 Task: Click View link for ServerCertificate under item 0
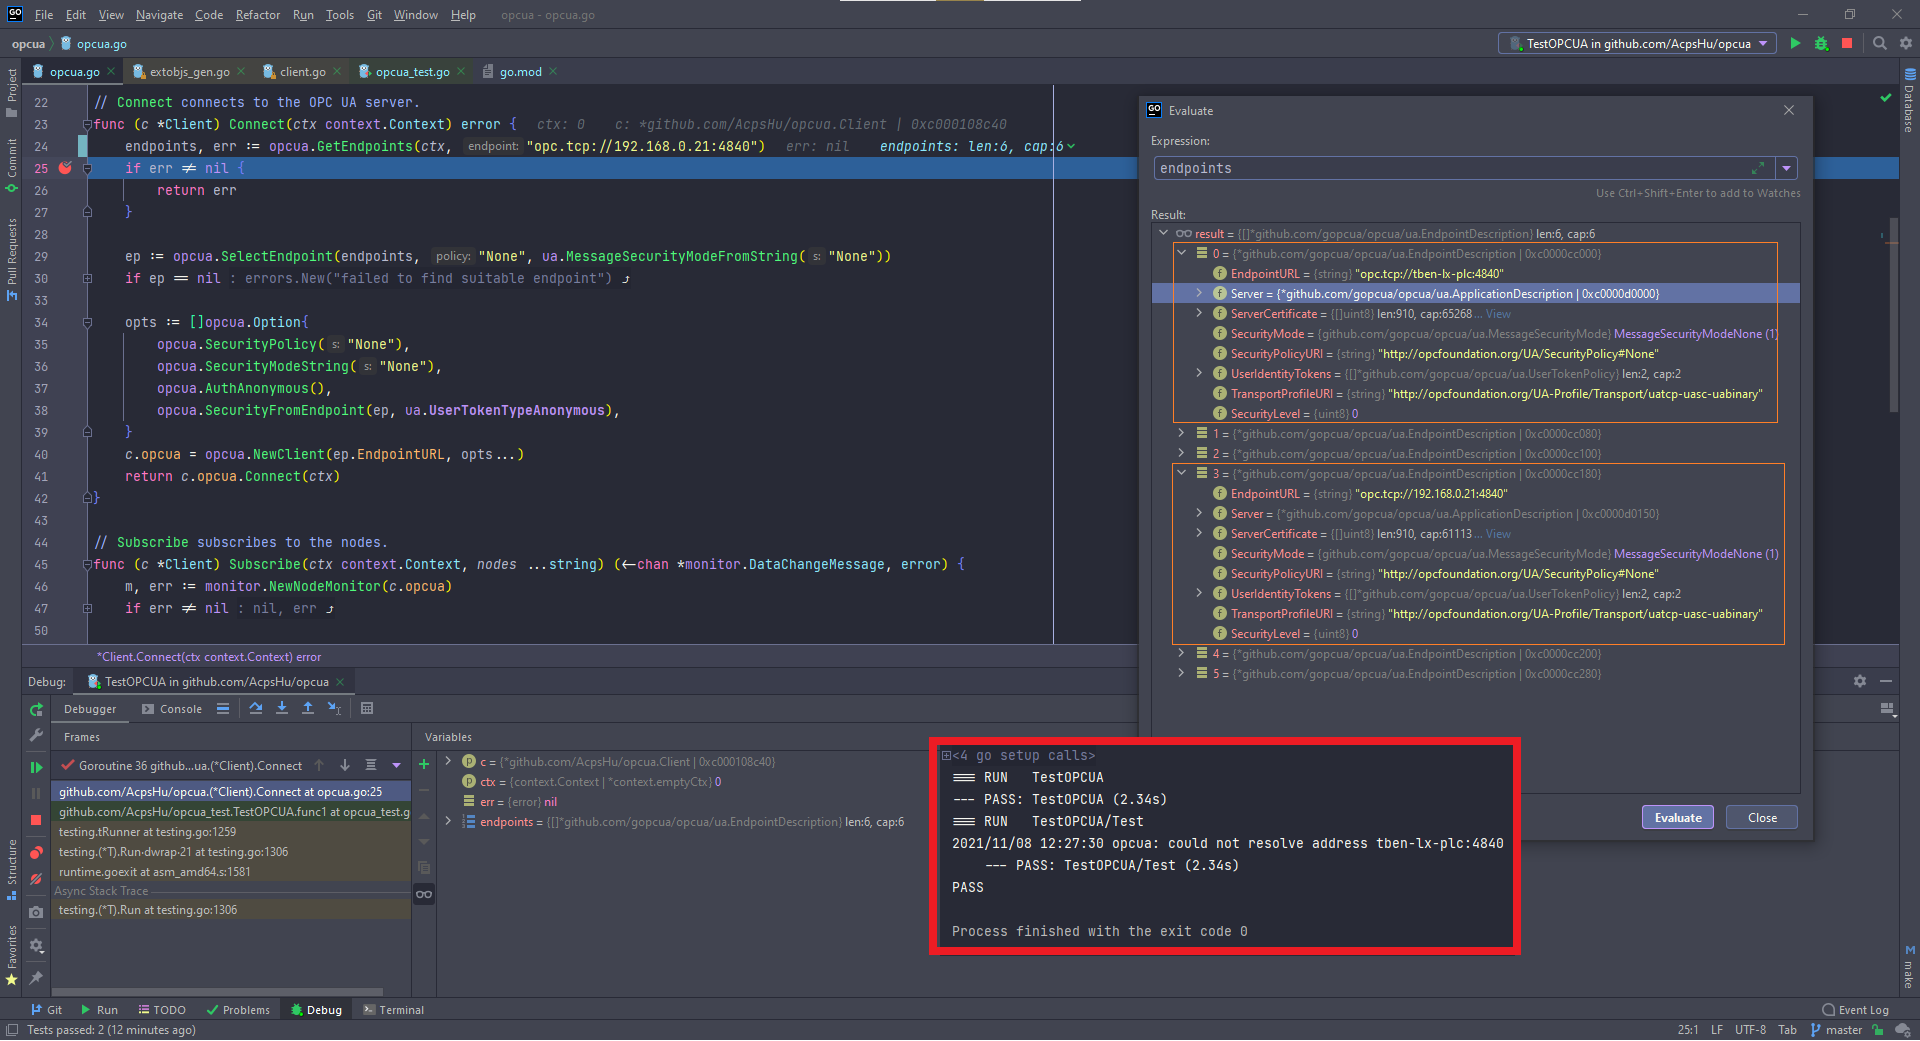[1498, 314]
